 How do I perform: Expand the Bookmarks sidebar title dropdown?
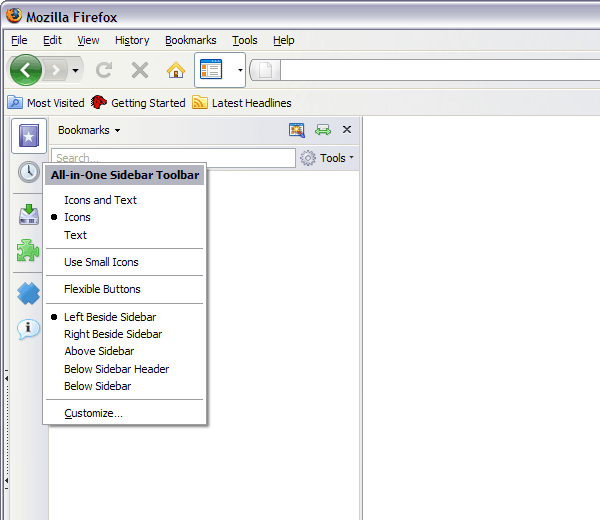click(x=89, y=130)
